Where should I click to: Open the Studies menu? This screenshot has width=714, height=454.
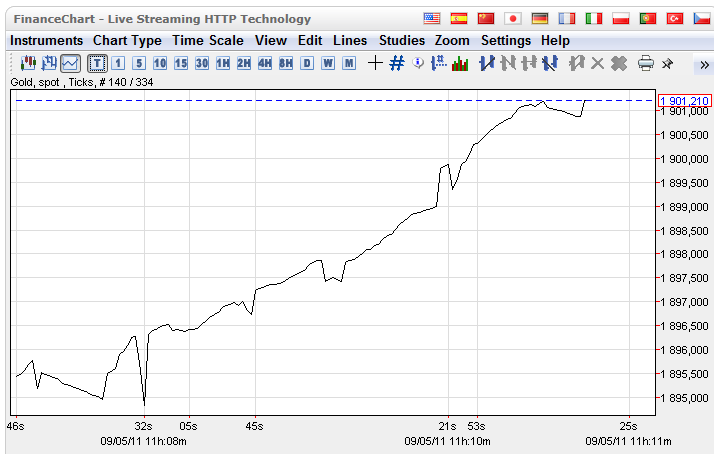pyautogui.click(x=401, y=41)
